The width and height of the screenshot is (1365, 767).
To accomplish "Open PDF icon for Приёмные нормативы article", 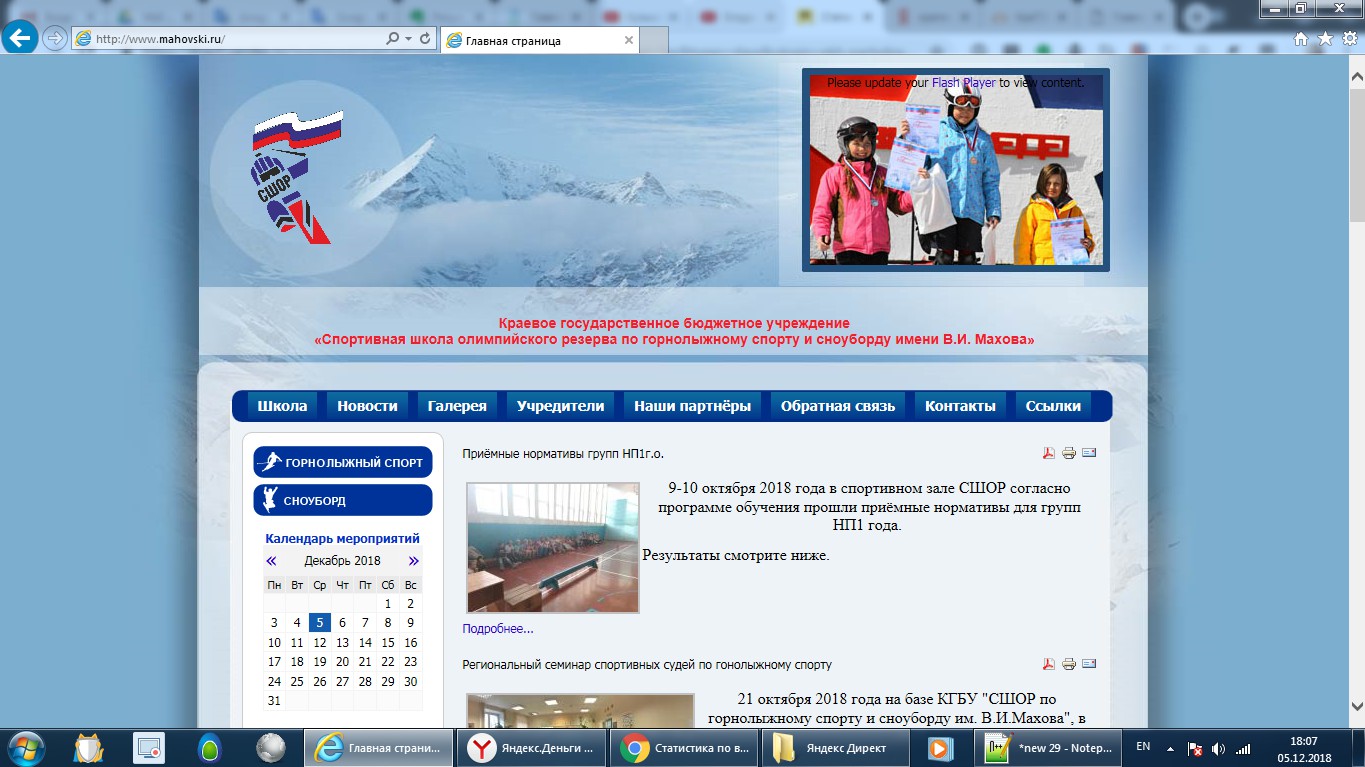I will tap(1049, 453).
